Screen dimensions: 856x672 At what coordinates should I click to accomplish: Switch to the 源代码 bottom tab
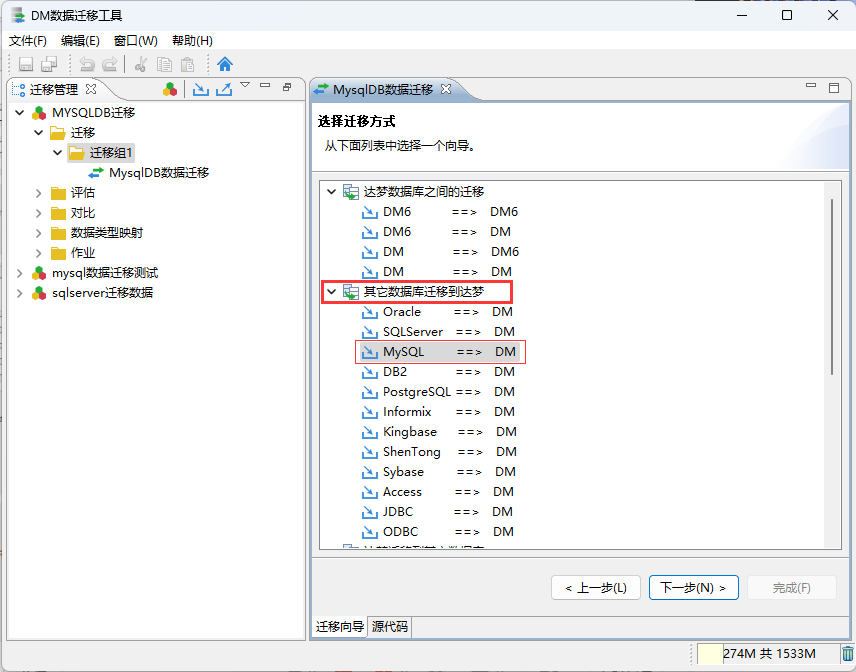click(x=390, y=627)
